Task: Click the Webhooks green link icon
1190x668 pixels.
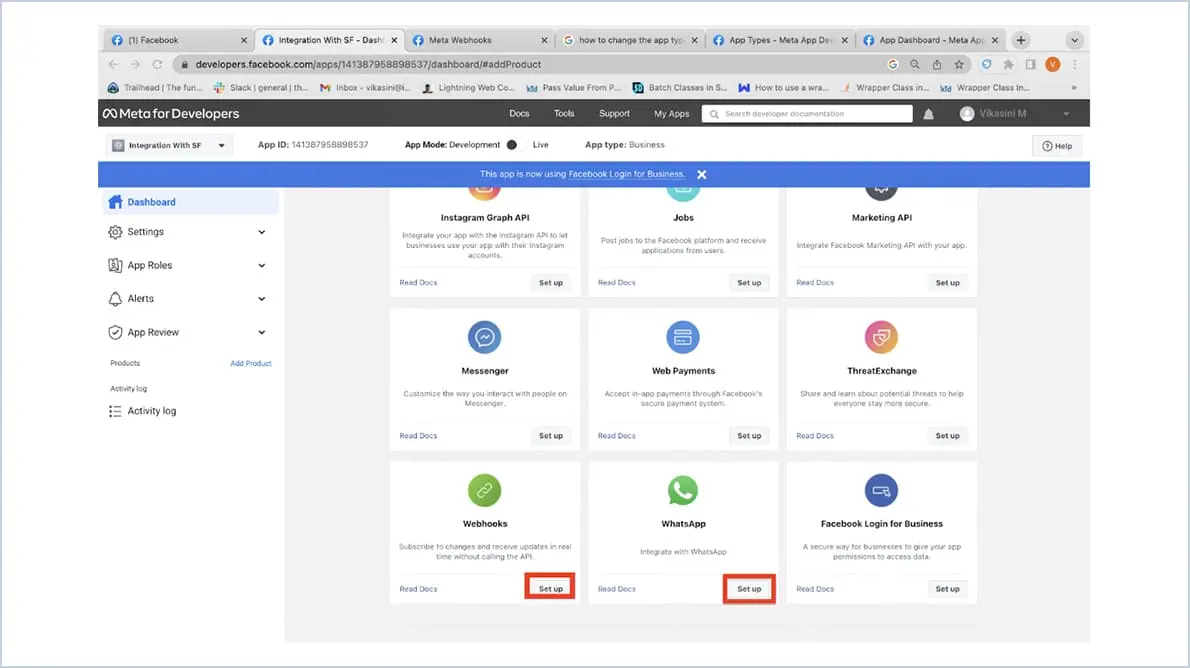Action: 484,490
